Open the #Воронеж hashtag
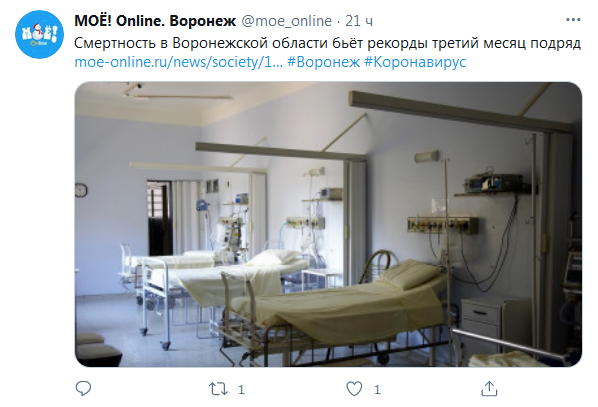 click(323, 62)
